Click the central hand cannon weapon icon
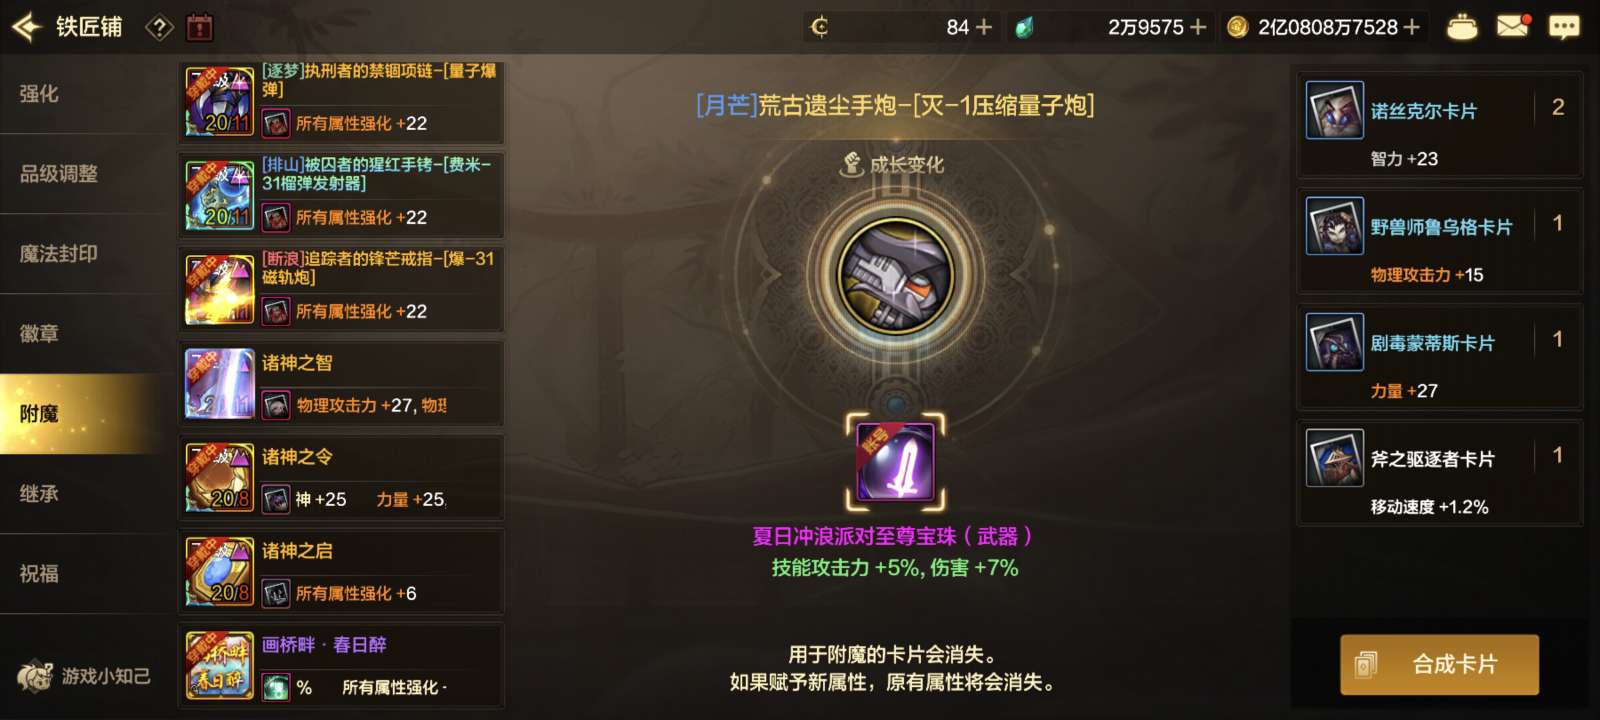The image size is (1600, 720). [x=896, y=275]
